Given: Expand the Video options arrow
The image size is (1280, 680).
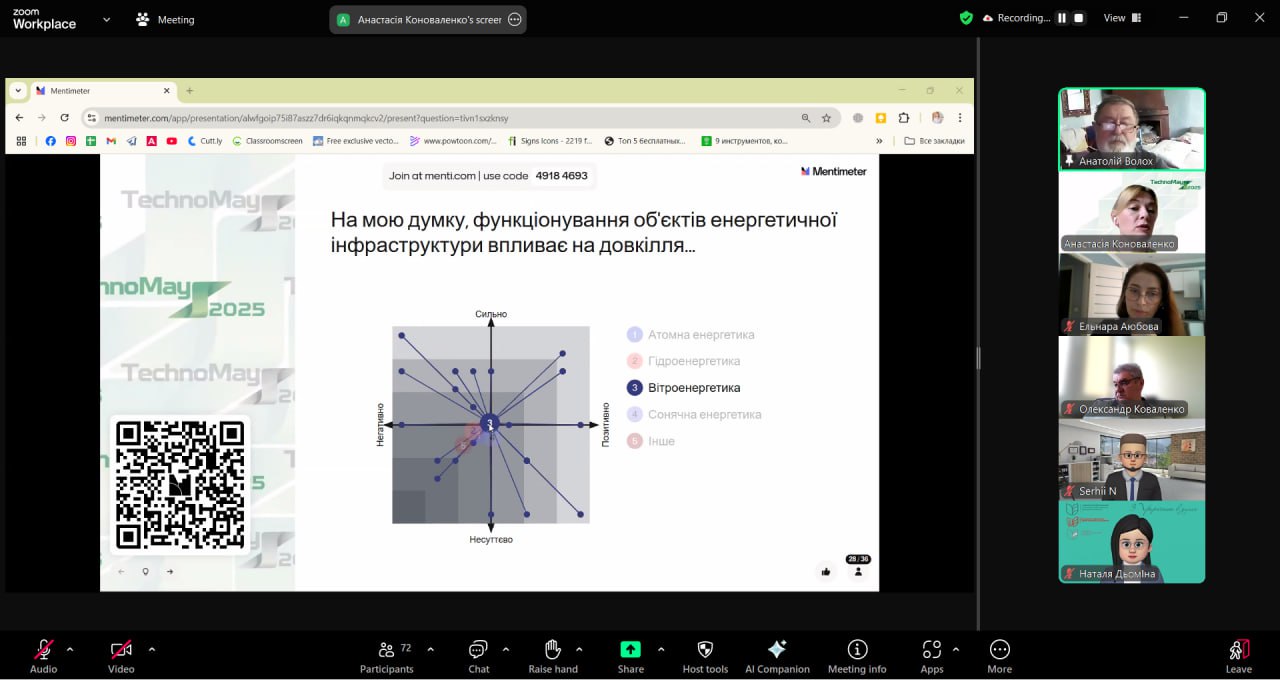Looking at the screenshot, I should [x=152, y=649].
